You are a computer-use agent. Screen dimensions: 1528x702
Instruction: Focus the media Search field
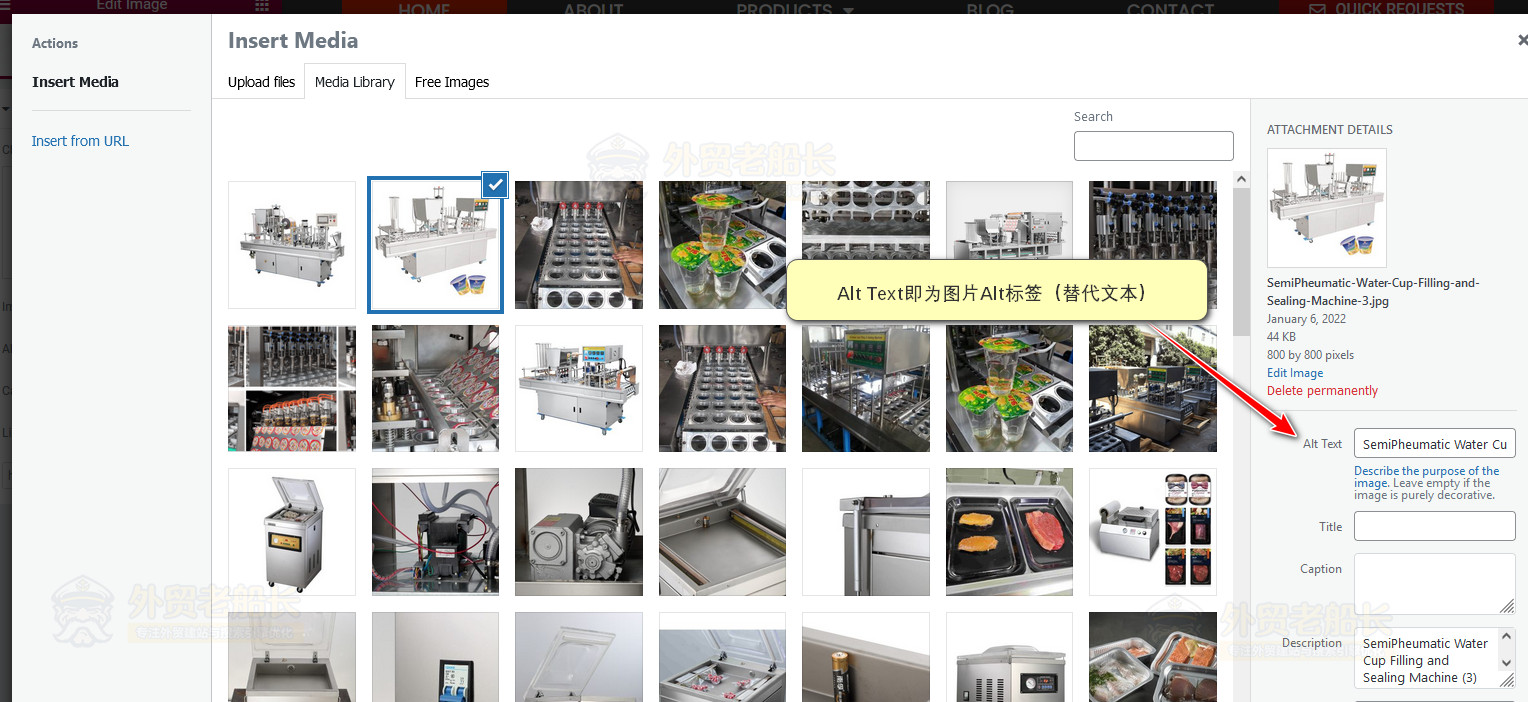(1153, 146)
